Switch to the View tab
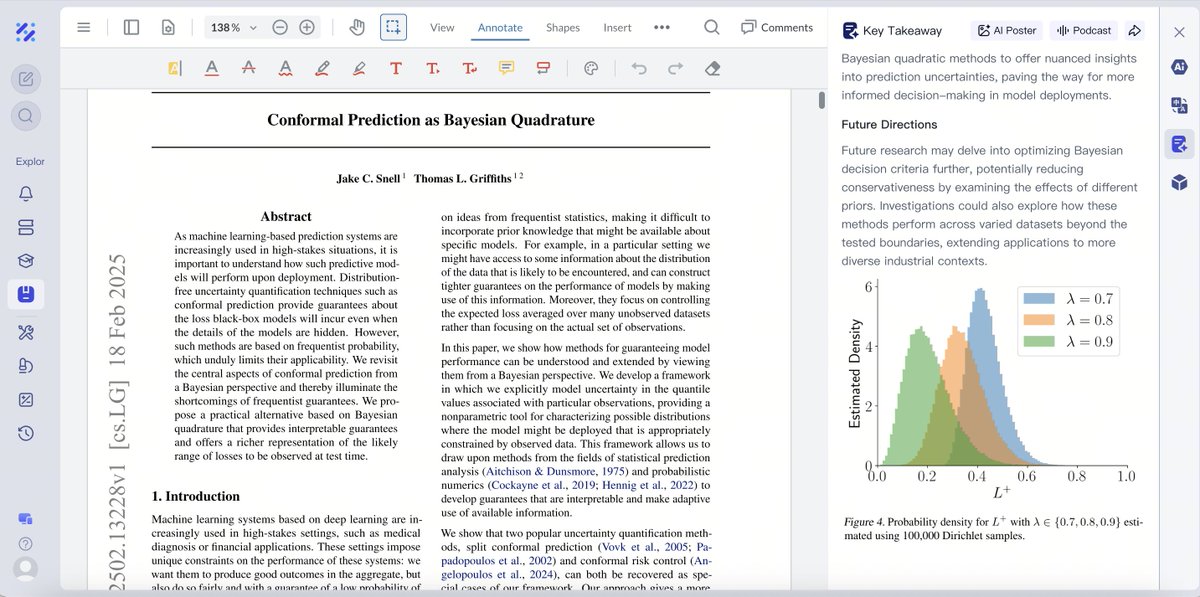This screenshot has height=597, width=1200. click(442, 27)
